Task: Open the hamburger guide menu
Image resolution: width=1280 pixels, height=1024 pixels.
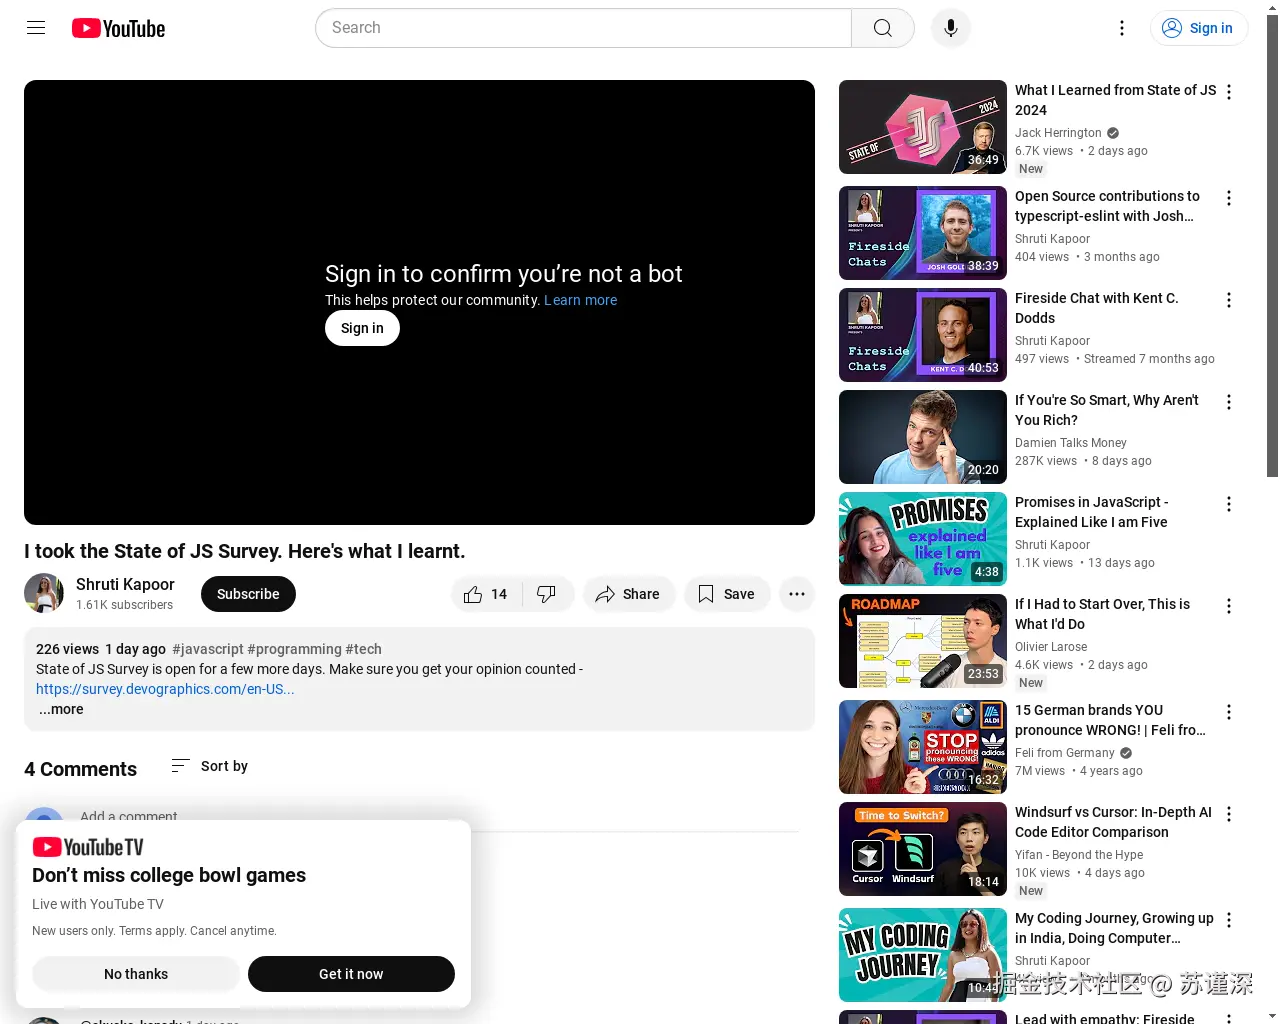Action: [36, 28]
